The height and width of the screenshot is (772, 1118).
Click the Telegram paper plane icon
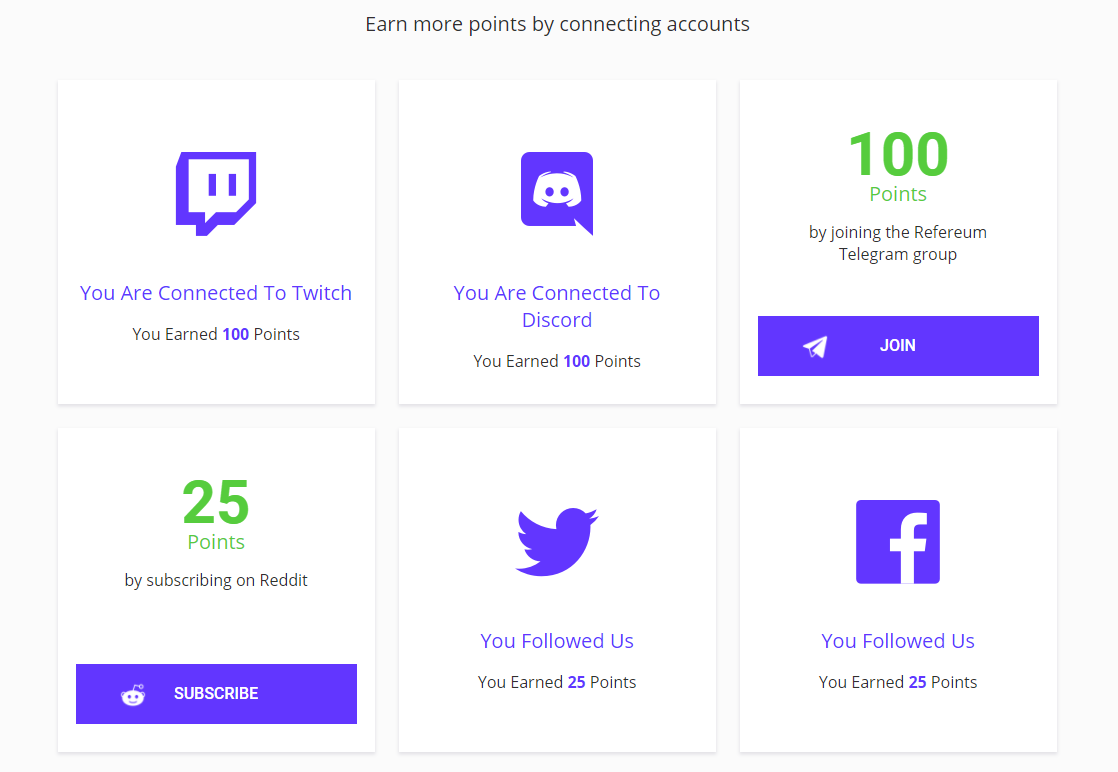click(x=815, y=346)
